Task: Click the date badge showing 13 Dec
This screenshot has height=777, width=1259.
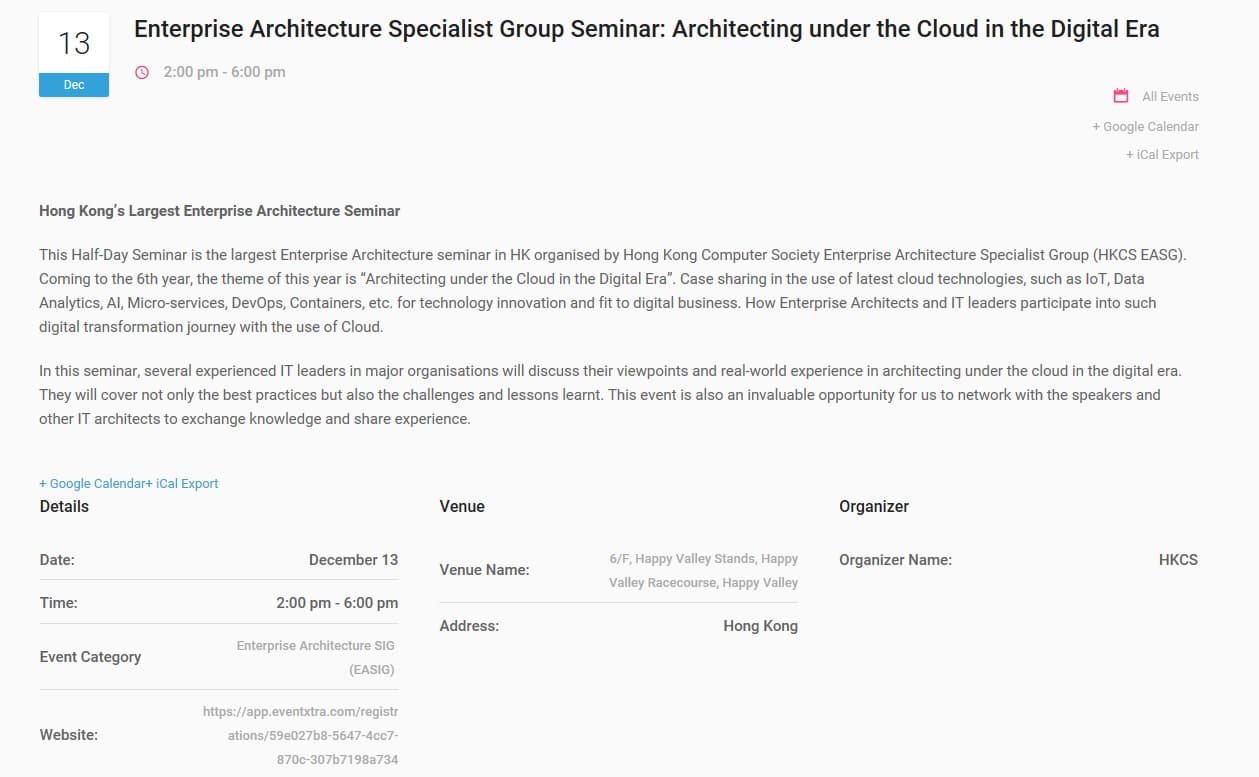Action: 74,56
